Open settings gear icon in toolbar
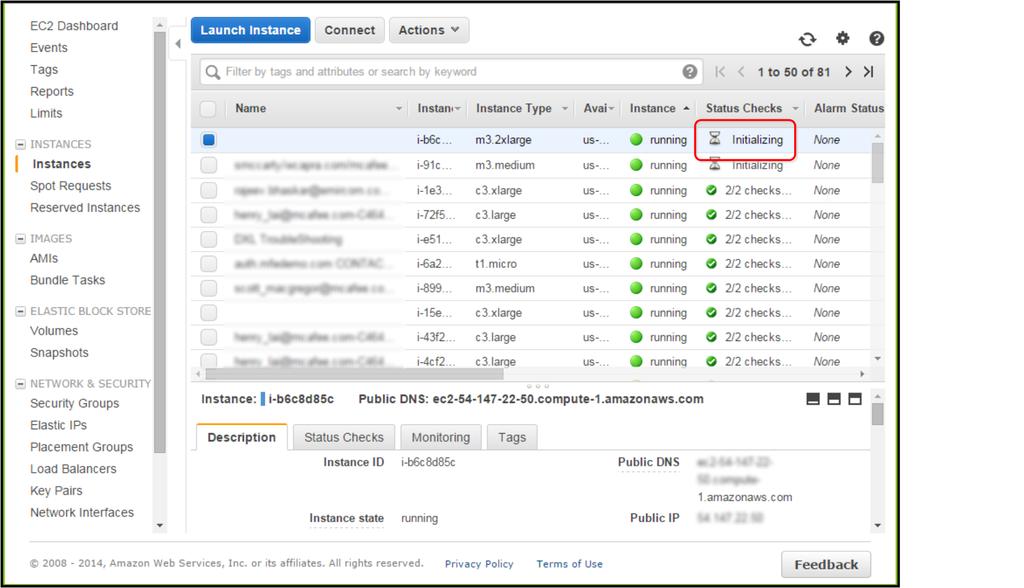The height and width of the screenshot is (588, 1024). click(843, 39)
